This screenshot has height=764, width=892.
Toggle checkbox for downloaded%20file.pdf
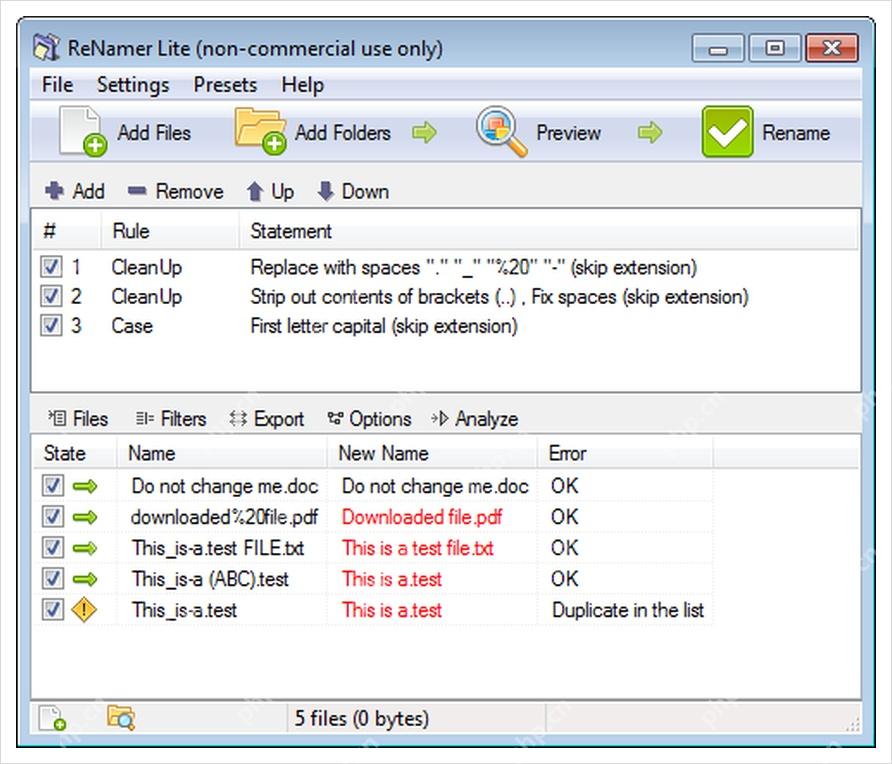[53, 517]
